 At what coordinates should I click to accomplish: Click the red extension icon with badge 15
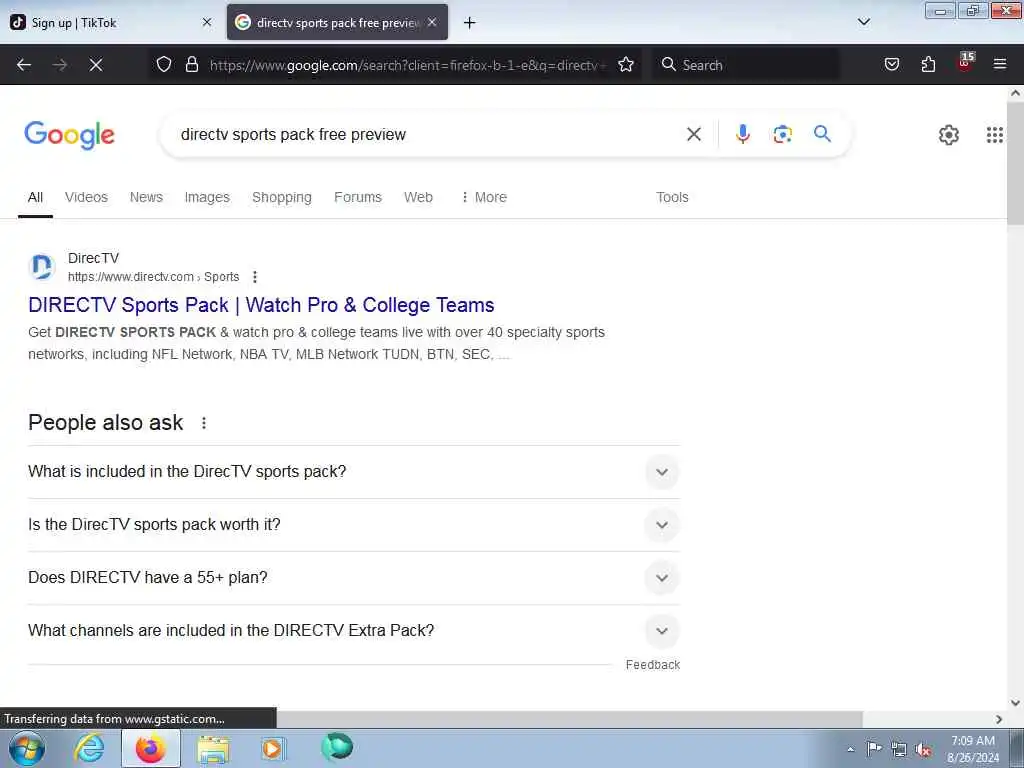965,62
